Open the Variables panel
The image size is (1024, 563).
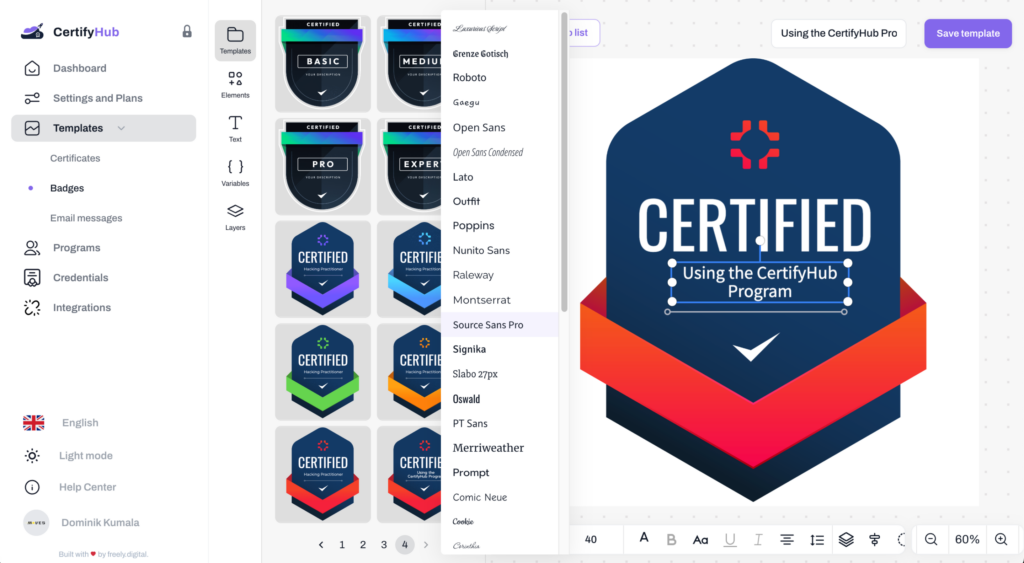[235, 173]
